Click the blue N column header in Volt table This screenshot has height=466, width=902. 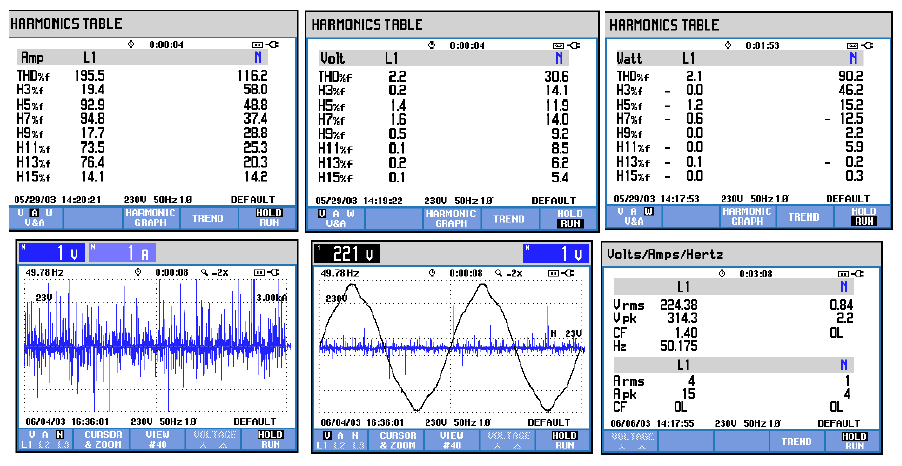(x=559, y=59)
